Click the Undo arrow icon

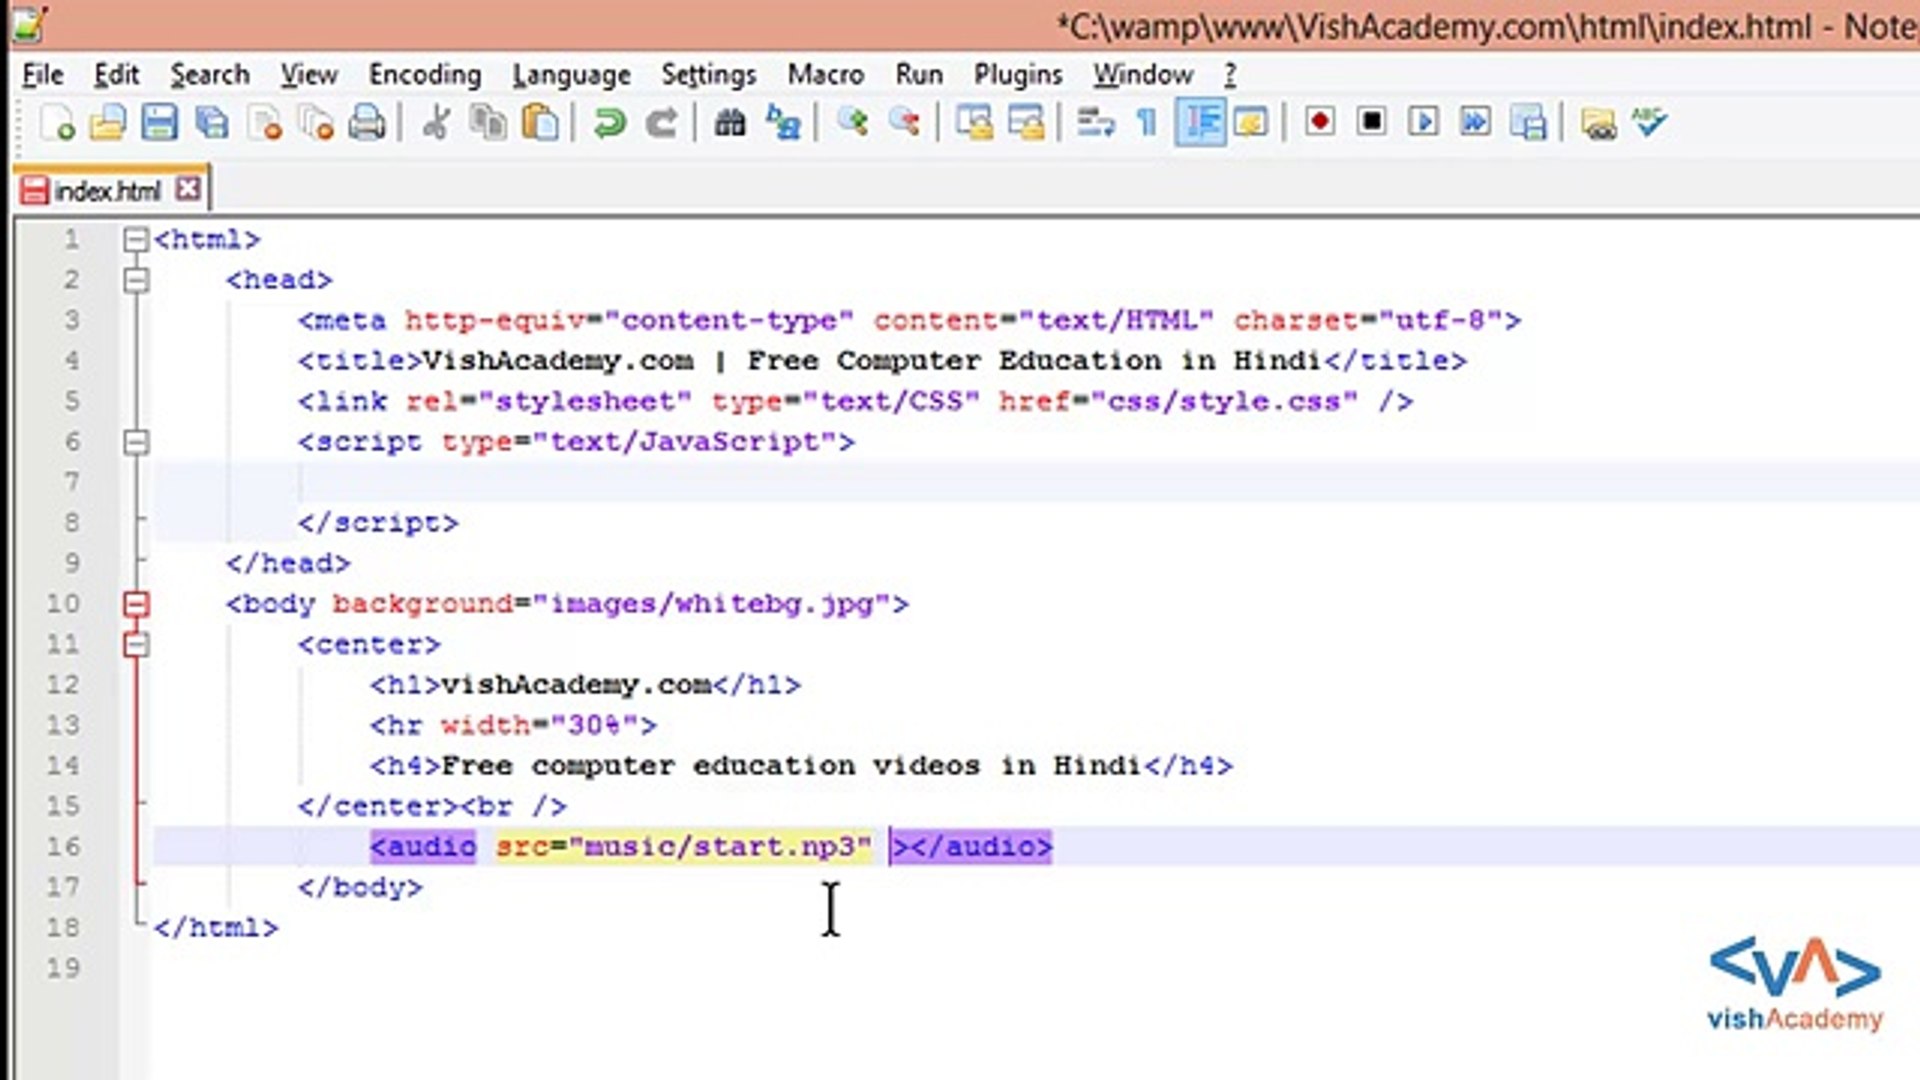pyautogui.click(x=609, y=123)
